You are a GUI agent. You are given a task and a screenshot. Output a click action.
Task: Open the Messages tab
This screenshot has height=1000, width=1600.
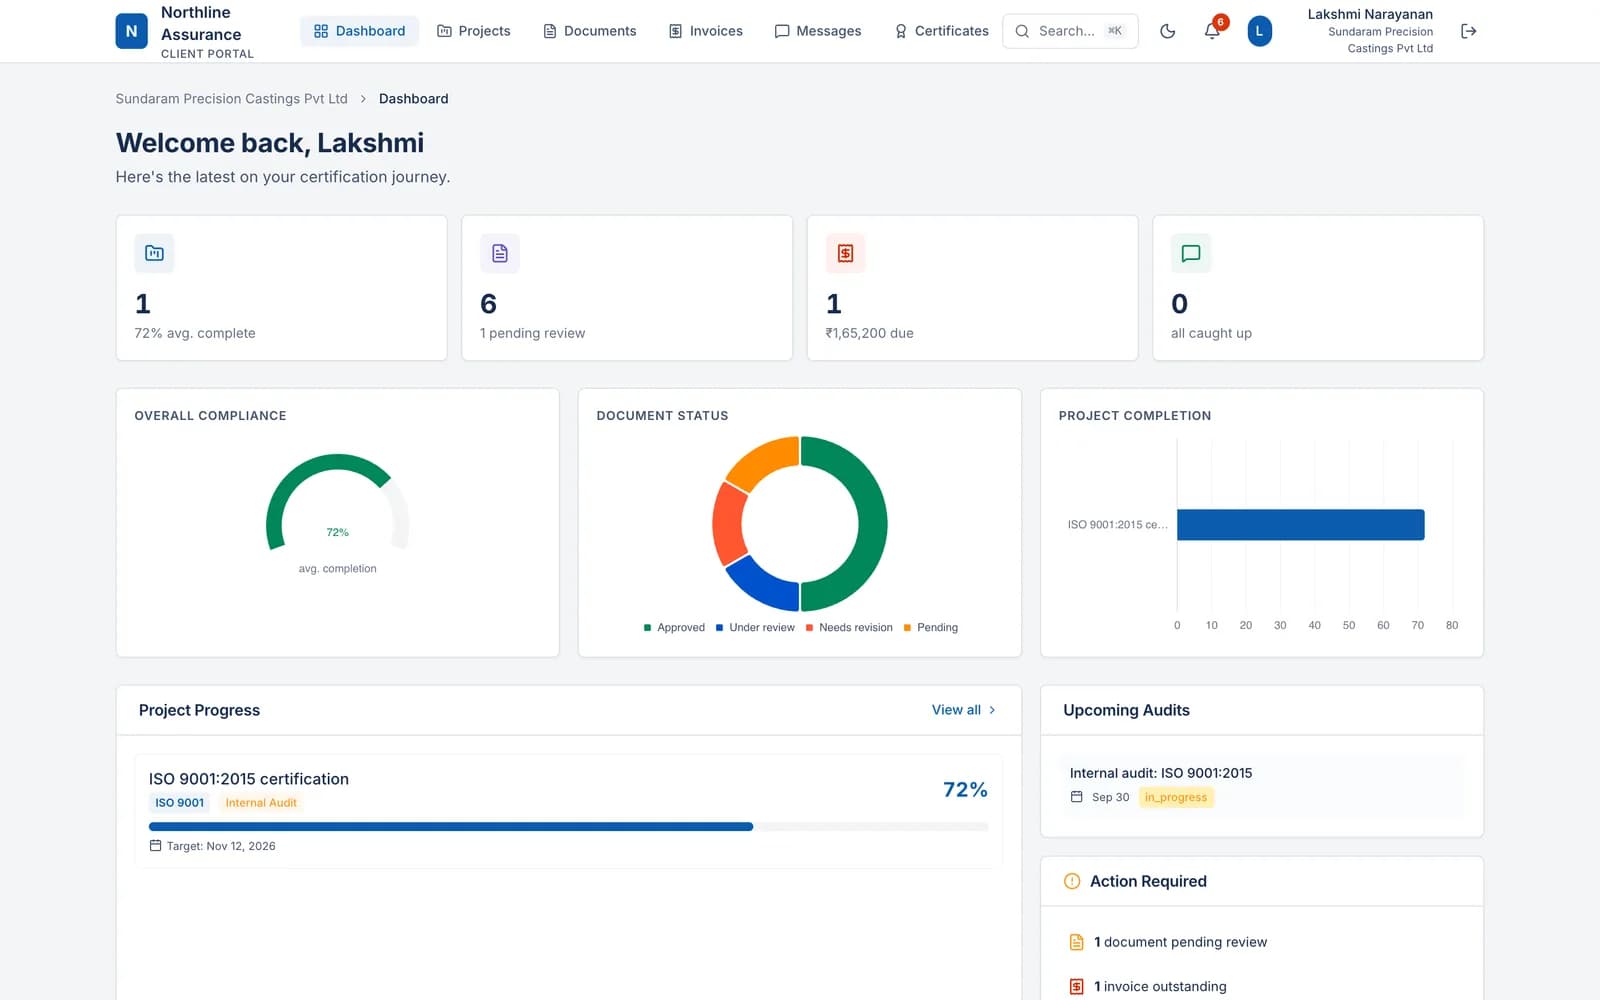(x=818, y=31)
